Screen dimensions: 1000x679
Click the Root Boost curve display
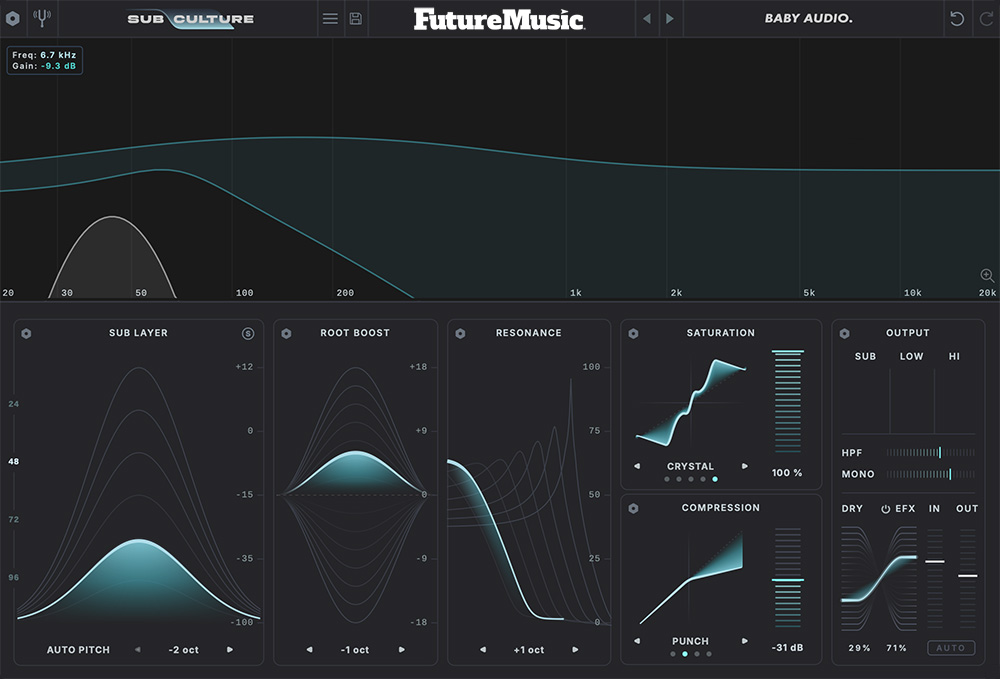(x=355, y=494)
